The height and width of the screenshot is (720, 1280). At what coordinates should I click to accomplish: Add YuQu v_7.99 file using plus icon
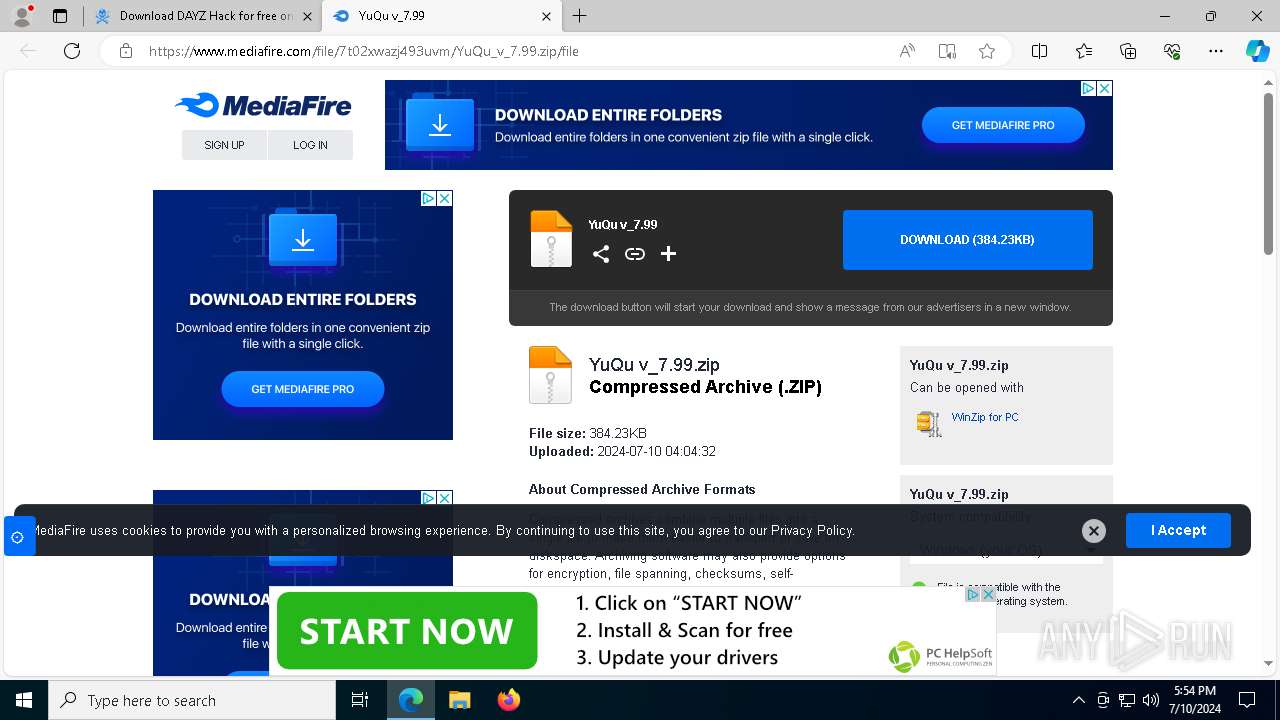tap(668, 254)
